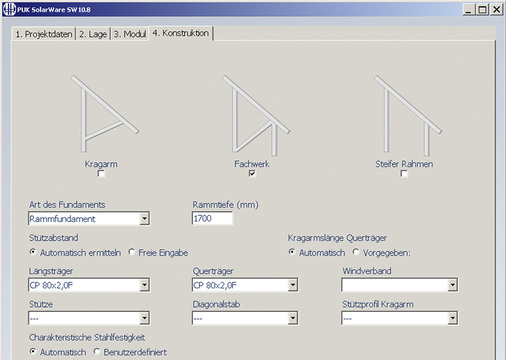Viewport: 506px width, 360px height.
Task: Open the Art des Fundaments dropdown
Action: click(x=144, y=219)
